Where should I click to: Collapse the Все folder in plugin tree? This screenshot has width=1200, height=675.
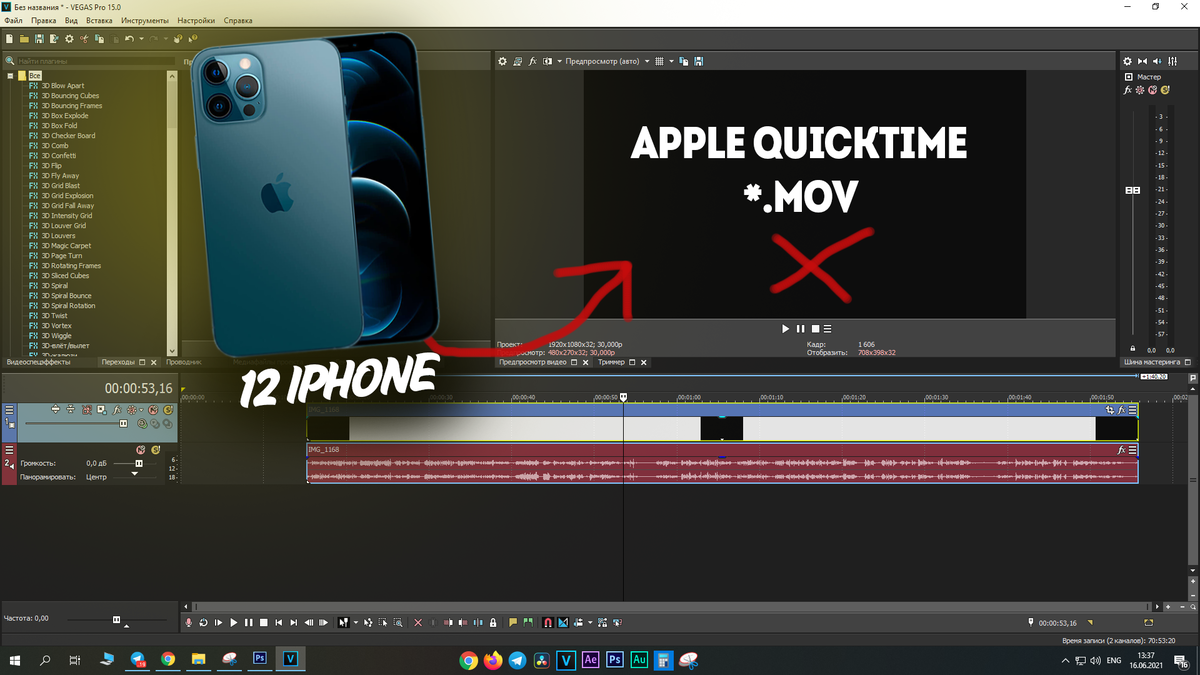(10, 76)
